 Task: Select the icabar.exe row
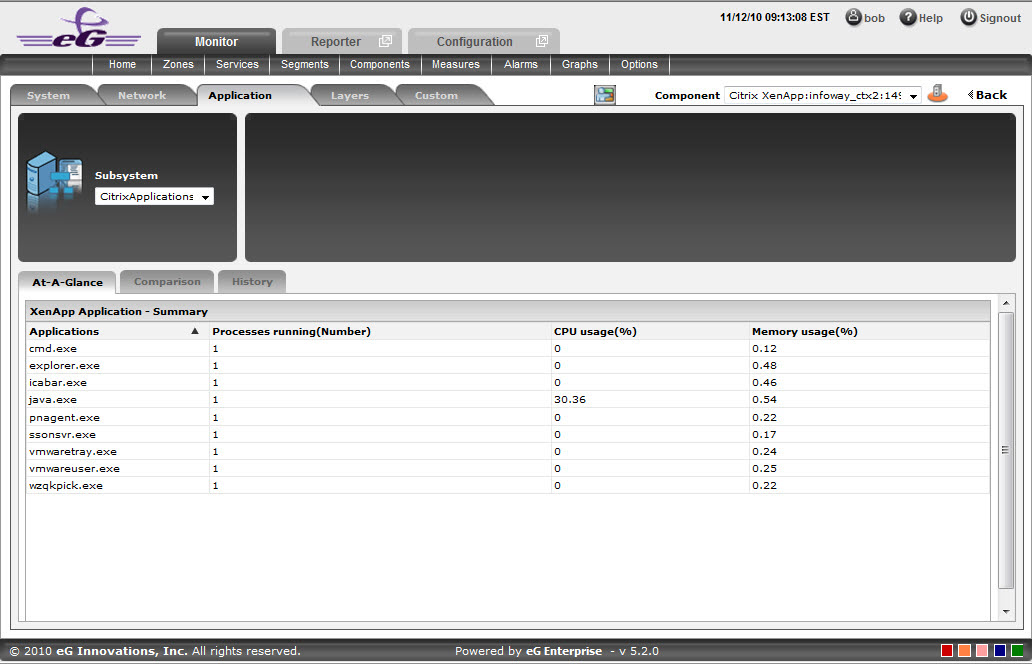coord(507,383)
